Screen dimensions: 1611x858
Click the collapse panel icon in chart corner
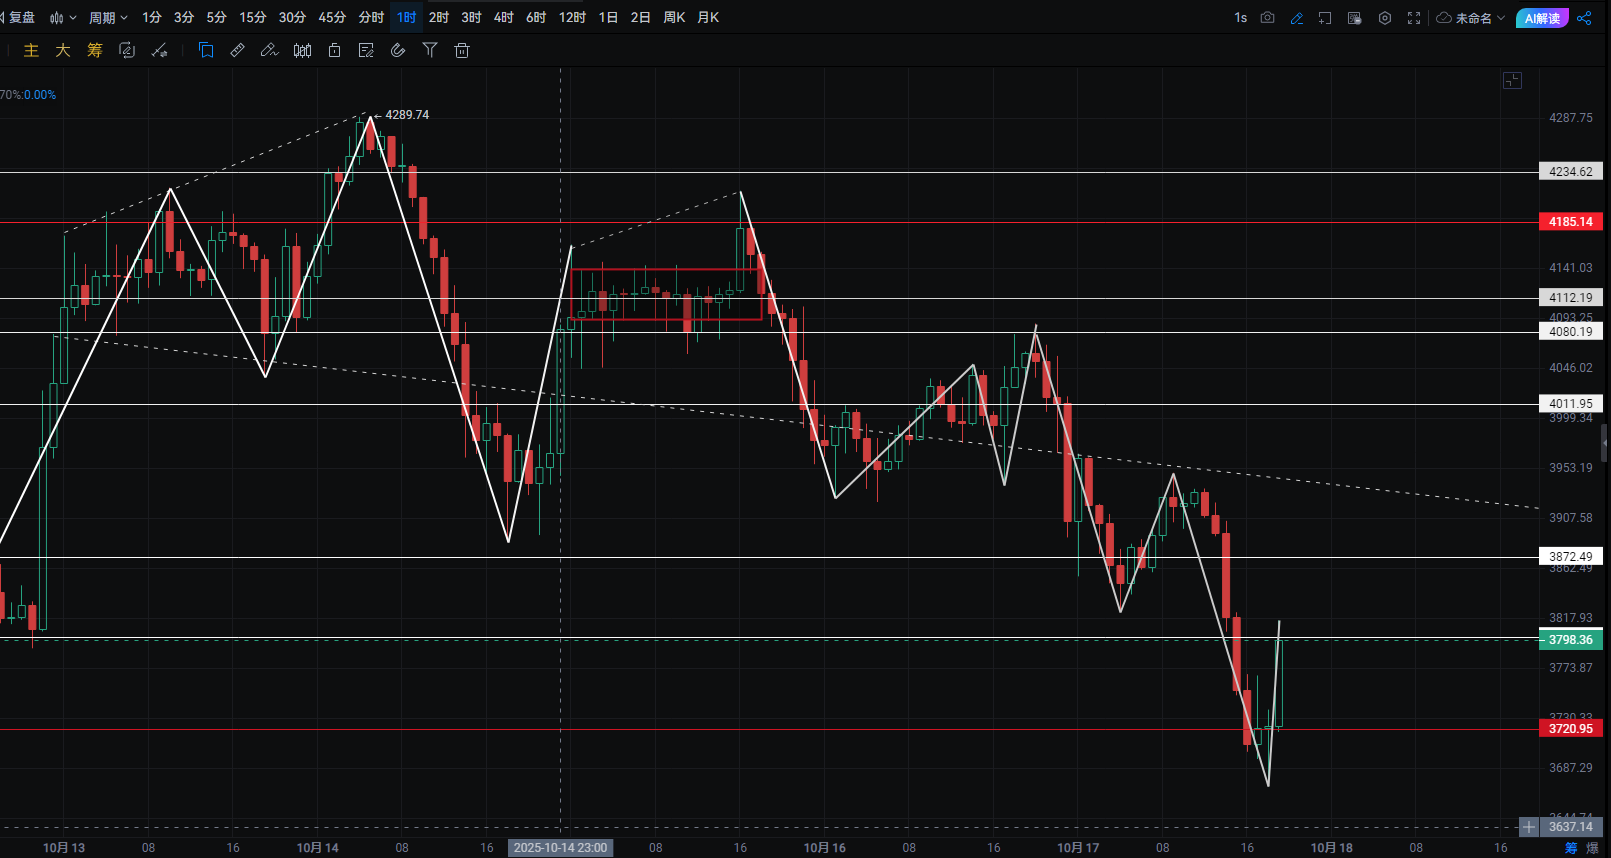(x=1512, y=80)
